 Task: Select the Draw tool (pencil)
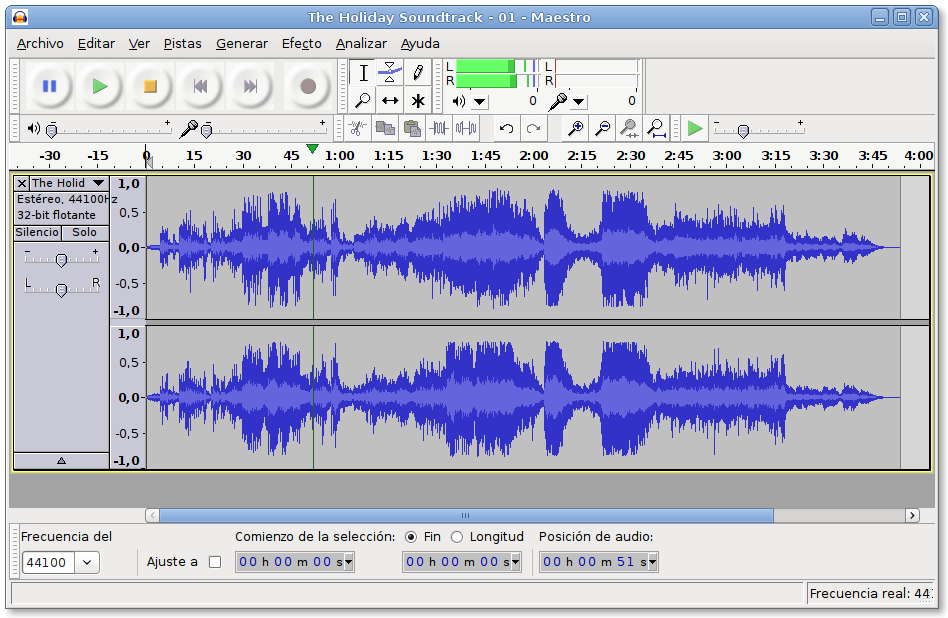pyautogui.click(x=418, y=72)
